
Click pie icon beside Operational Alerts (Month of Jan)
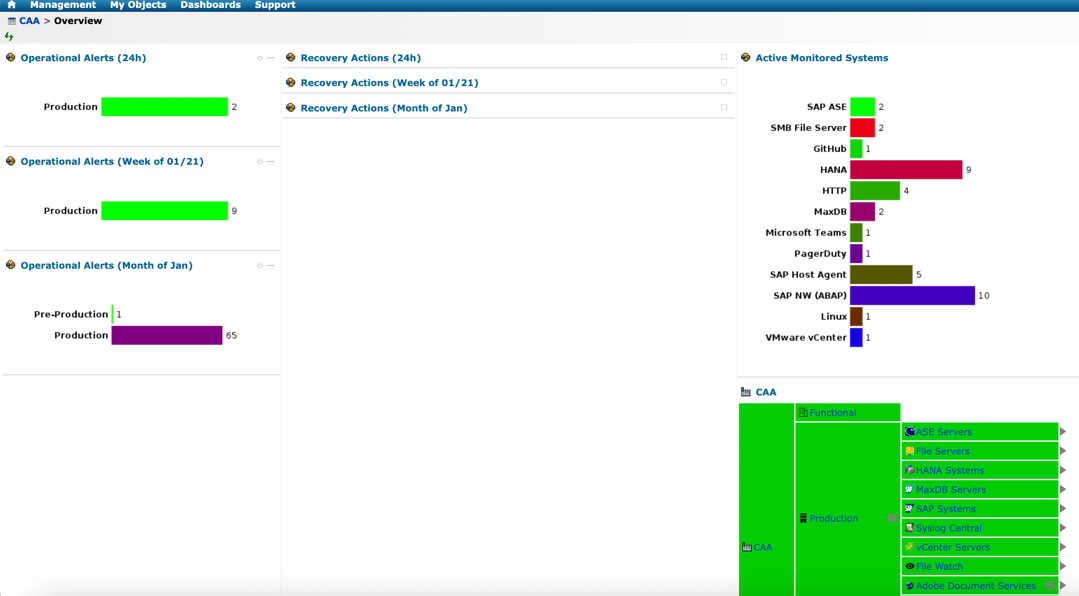point(10,265)
